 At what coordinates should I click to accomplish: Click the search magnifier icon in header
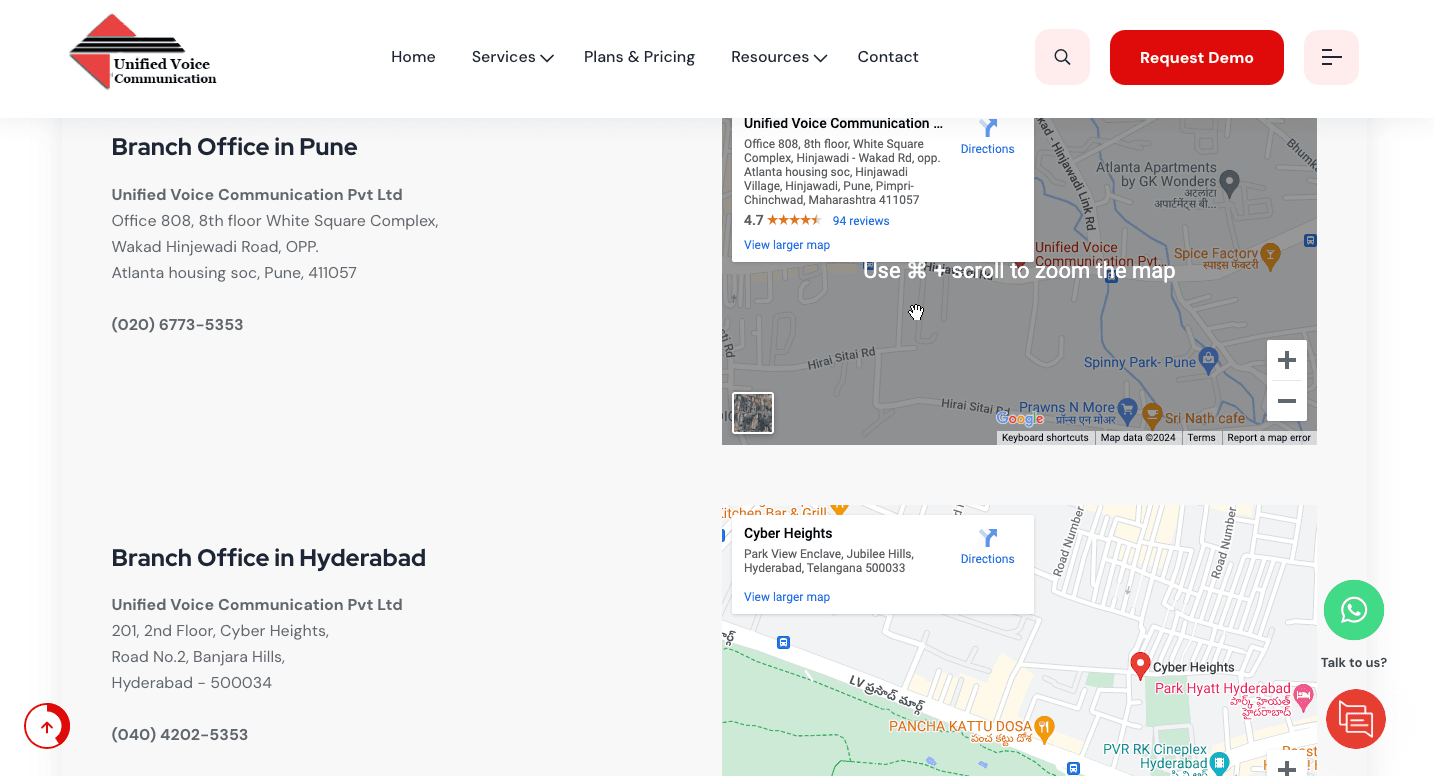1062,57
